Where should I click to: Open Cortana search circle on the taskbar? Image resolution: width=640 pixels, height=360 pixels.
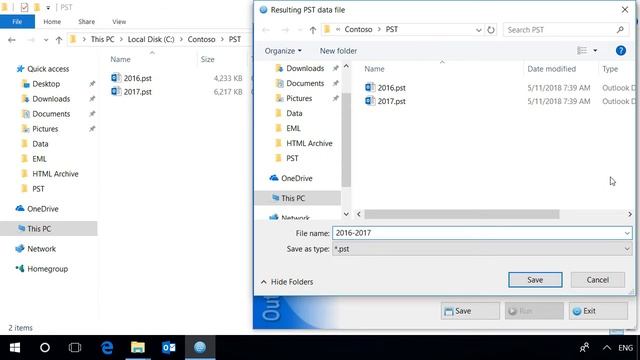(x=45, y=348)
